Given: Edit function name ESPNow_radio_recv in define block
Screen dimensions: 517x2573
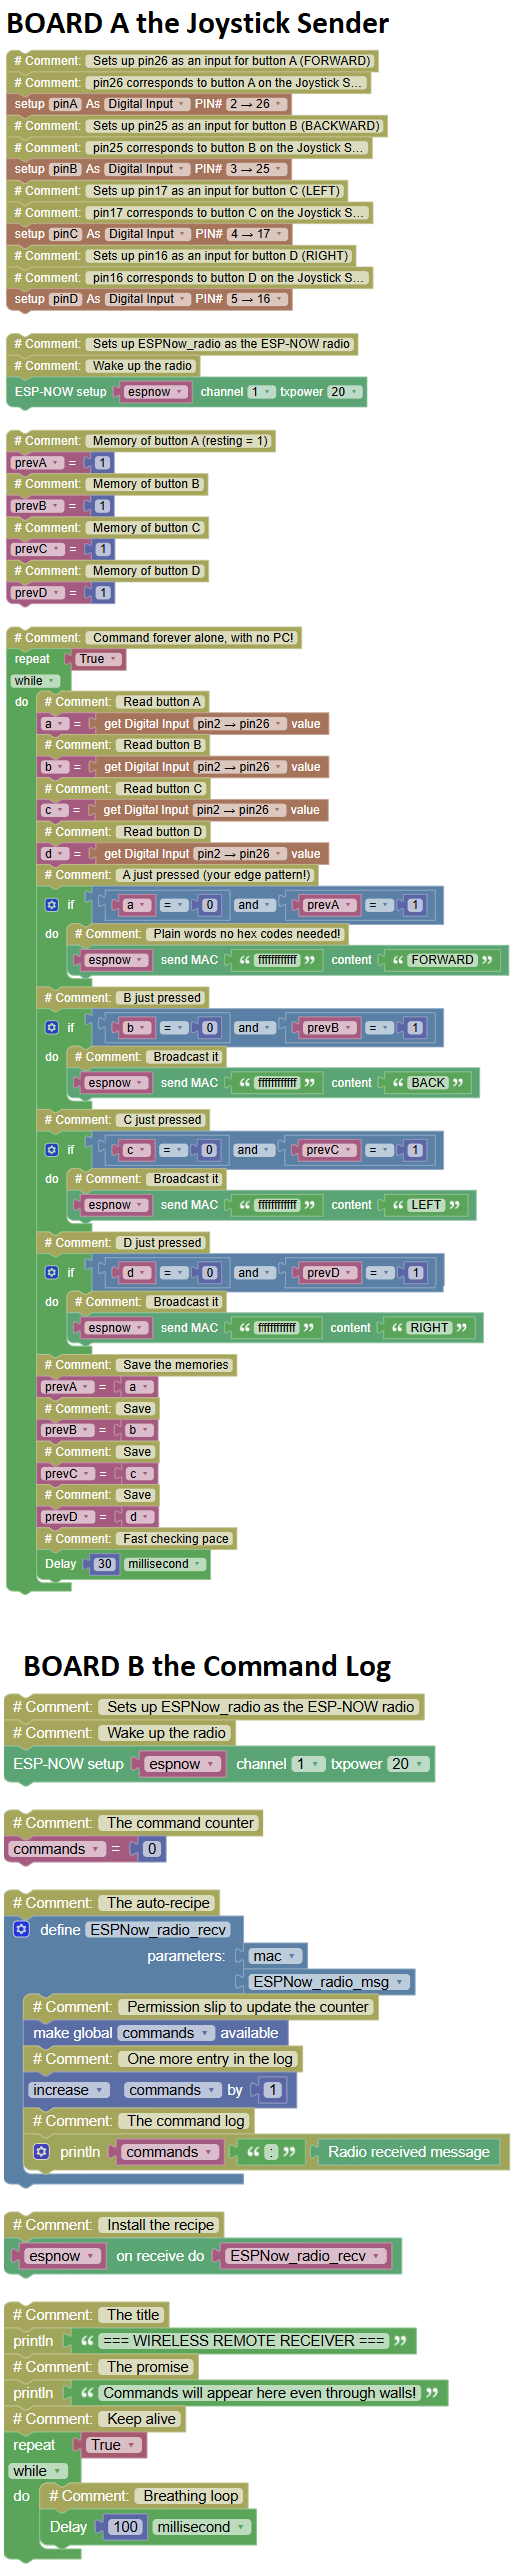Looking at the screenshot, I should coord(158,1929).
